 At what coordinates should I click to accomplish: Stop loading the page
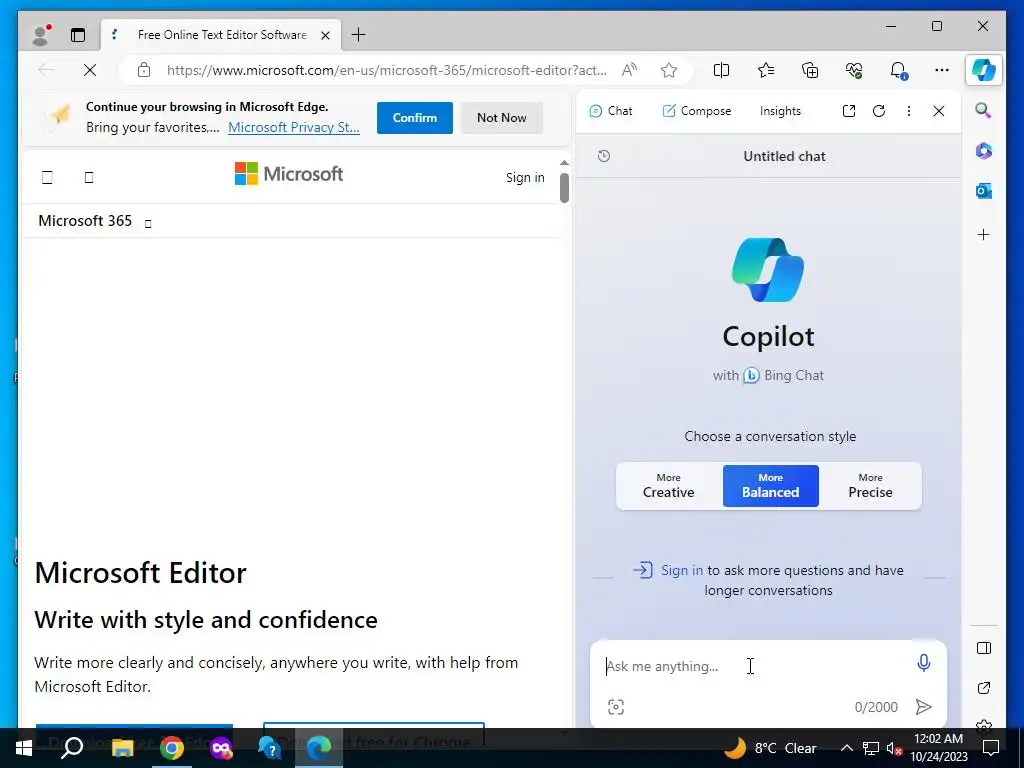tap(90, 70)
